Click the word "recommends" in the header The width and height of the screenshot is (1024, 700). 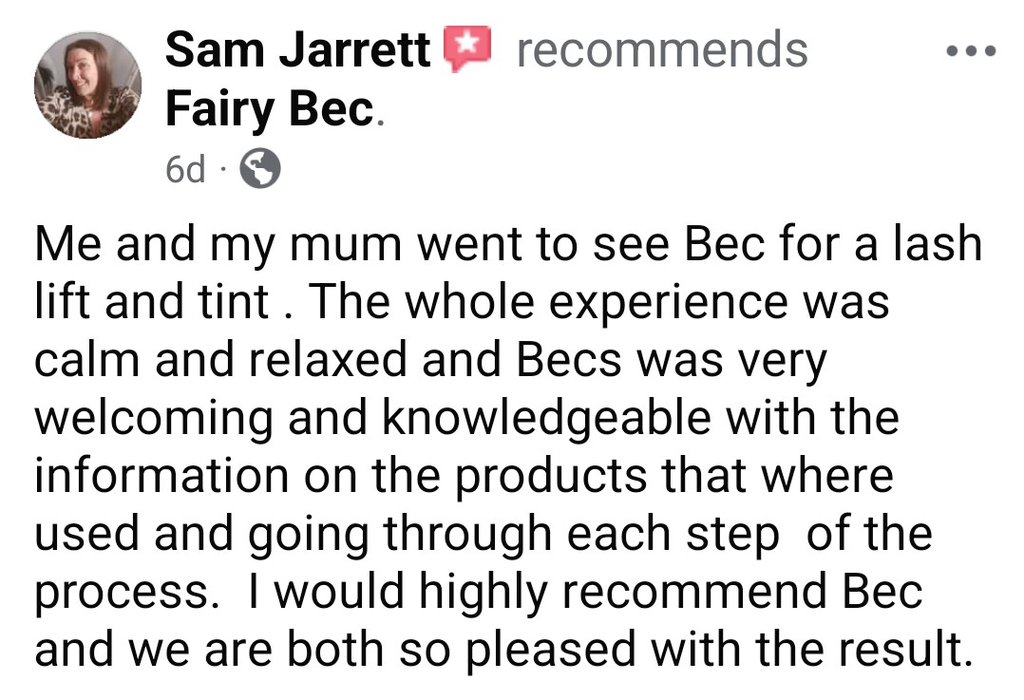662,49
